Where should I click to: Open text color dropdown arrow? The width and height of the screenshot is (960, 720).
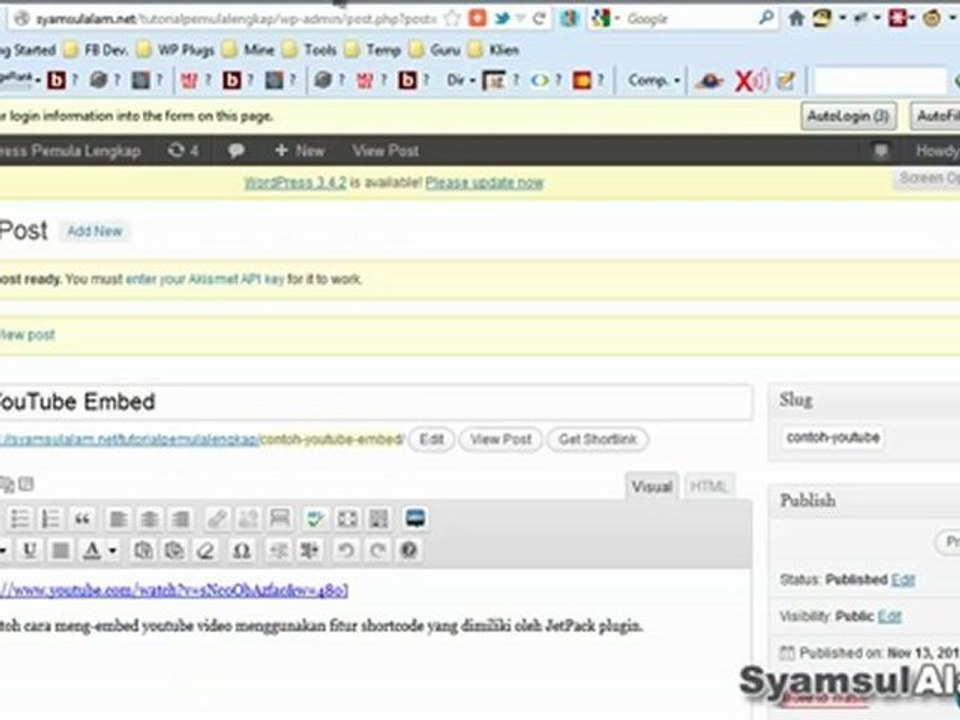(x=113, y=550)
